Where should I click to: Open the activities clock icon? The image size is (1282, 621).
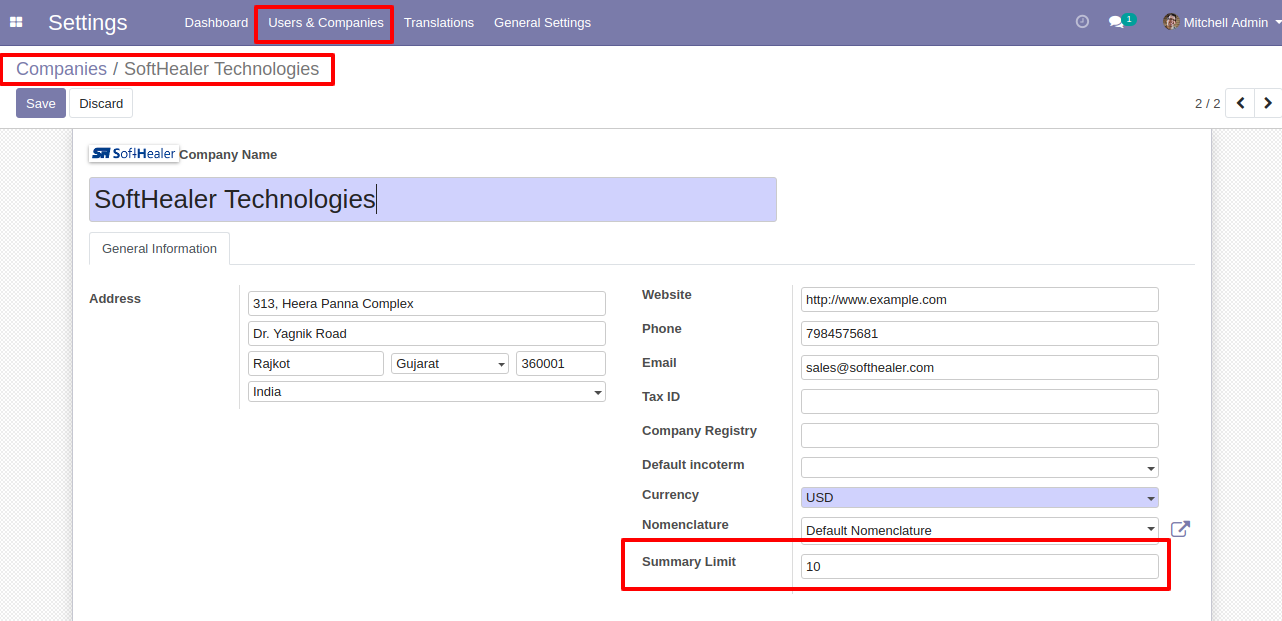click(x=1082, y=22)
